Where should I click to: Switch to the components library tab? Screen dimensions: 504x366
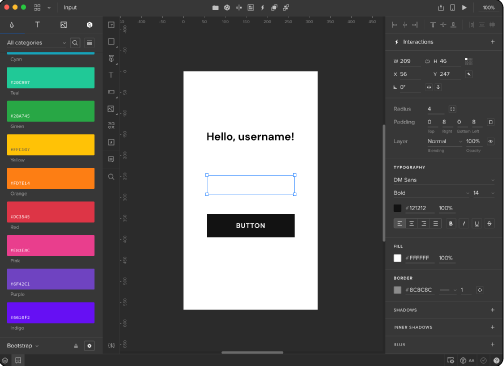89,25
